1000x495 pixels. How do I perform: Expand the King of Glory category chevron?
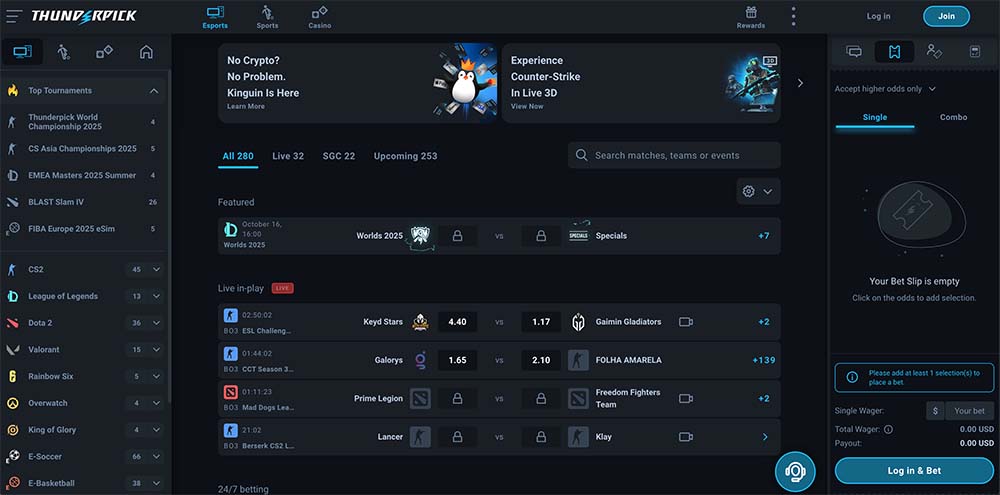[x=156, y=431]
